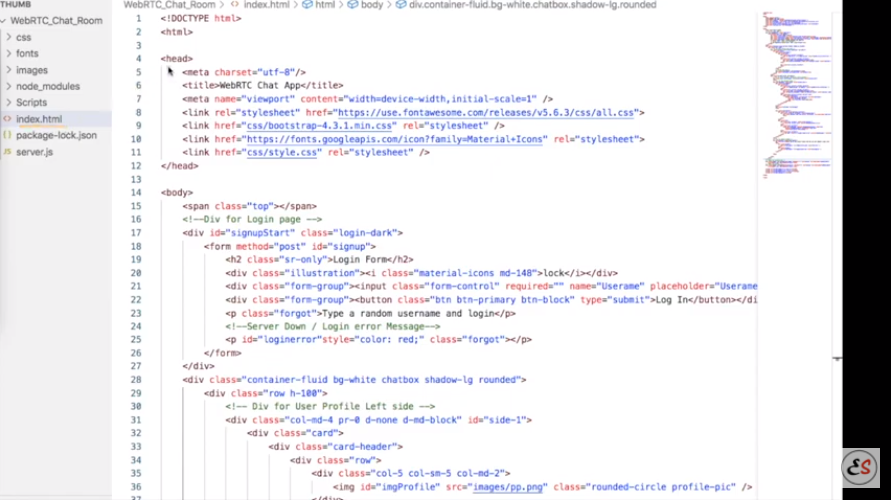Image resolution: width=891 pixels, height=500 pixels.
Task: Click the body element icon in the breadcrumb
Action: pos(353,5)
